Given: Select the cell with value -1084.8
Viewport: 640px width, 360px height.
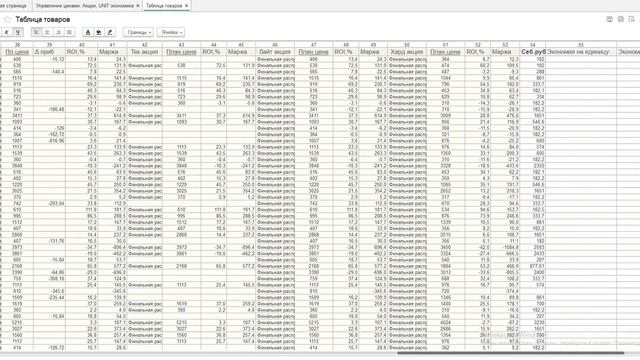Looking at the screenshot, I should tap(505, 247).
